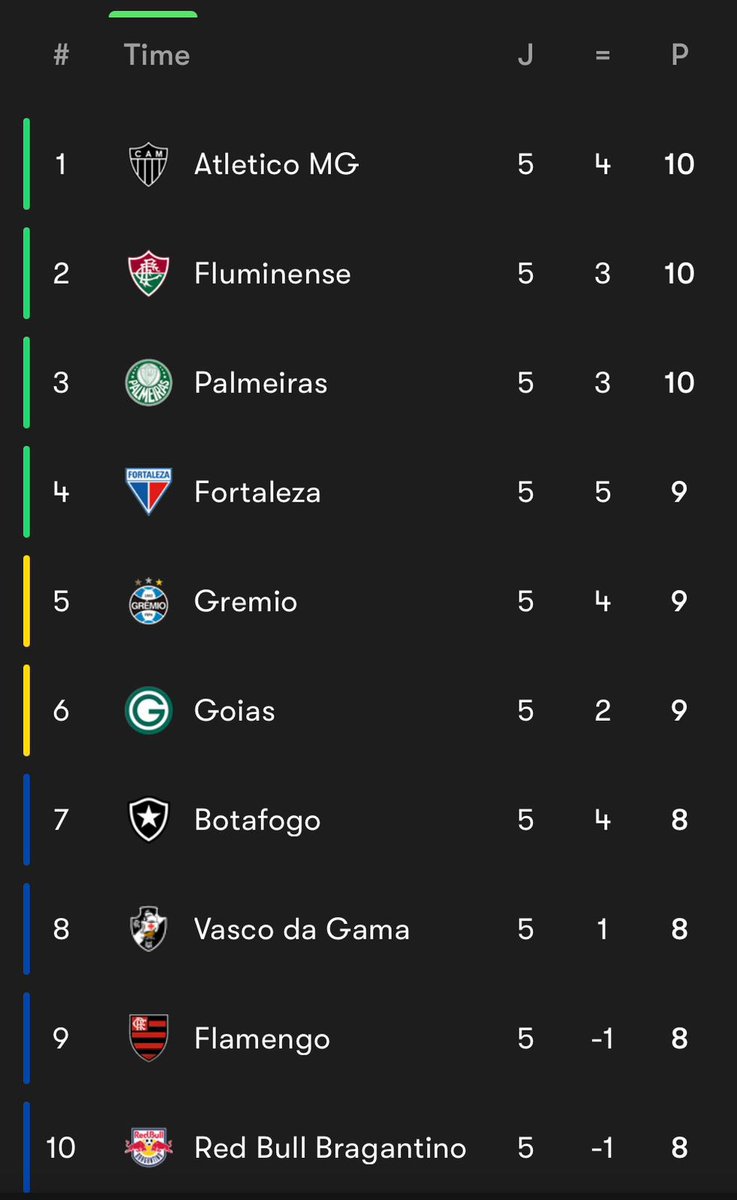Open the Fortaleza team crest
This screenshot has height=1200, width=737.
149,492
